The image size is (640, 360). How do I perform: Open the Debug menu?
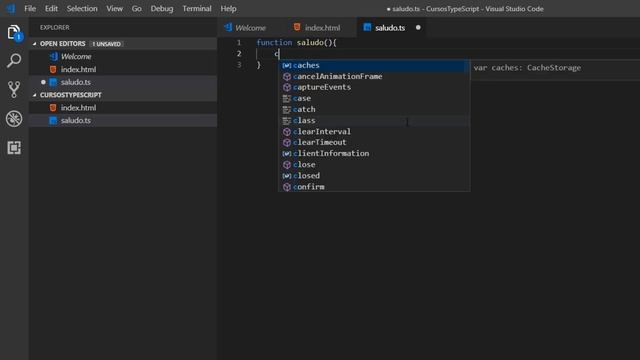coord(162,9)
